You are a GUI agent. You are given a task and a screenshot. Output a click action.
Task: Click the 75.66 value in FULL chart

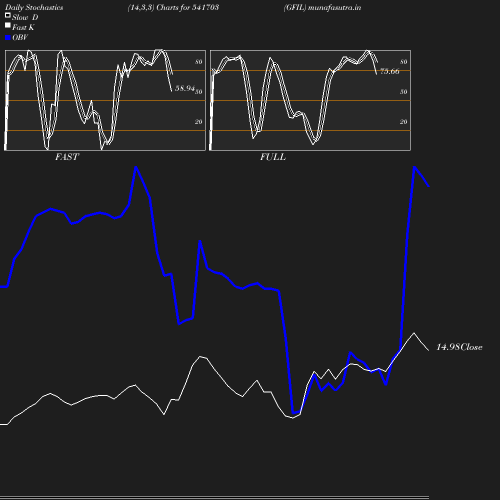tap(389, 71)
